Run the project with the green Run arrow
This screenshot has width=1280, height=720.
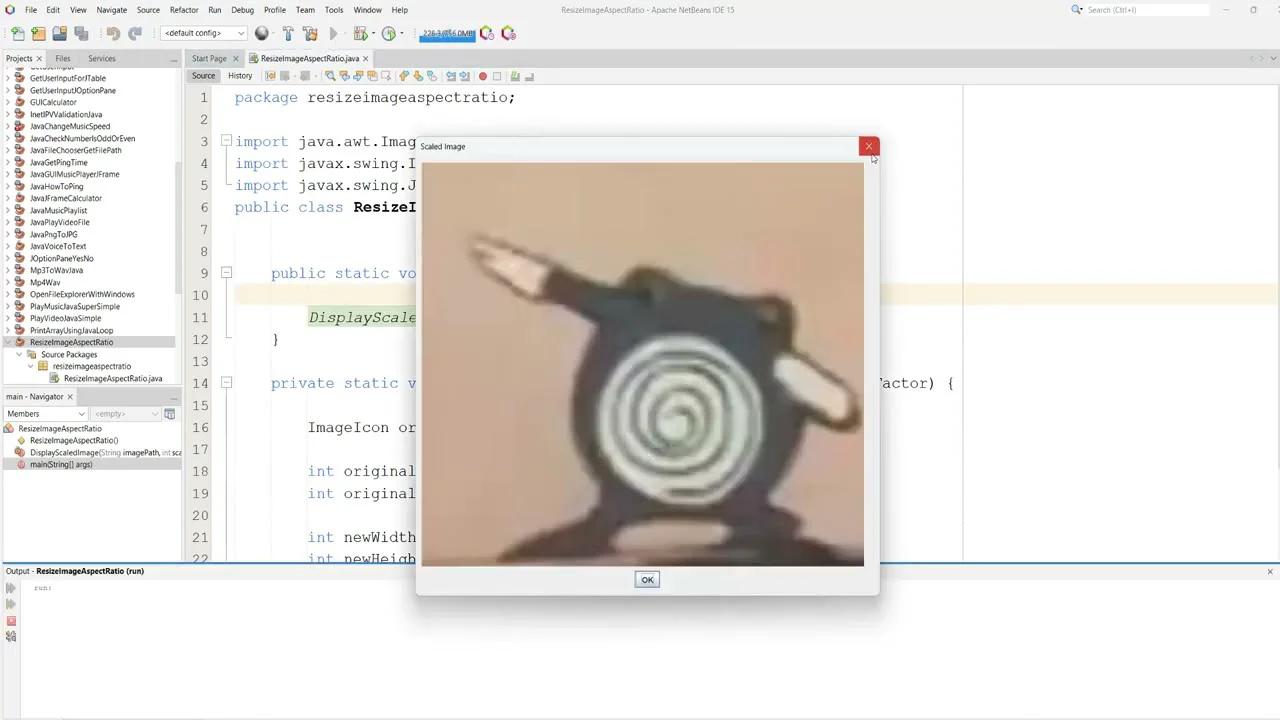pyautogui.click(x=333, y=33)
